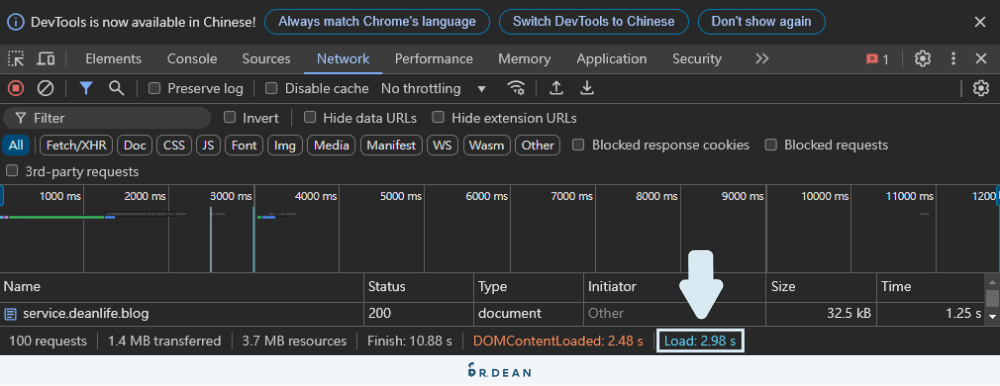Close the DevTools panel
The image size is (1000, 386).
tap(982, 59)
